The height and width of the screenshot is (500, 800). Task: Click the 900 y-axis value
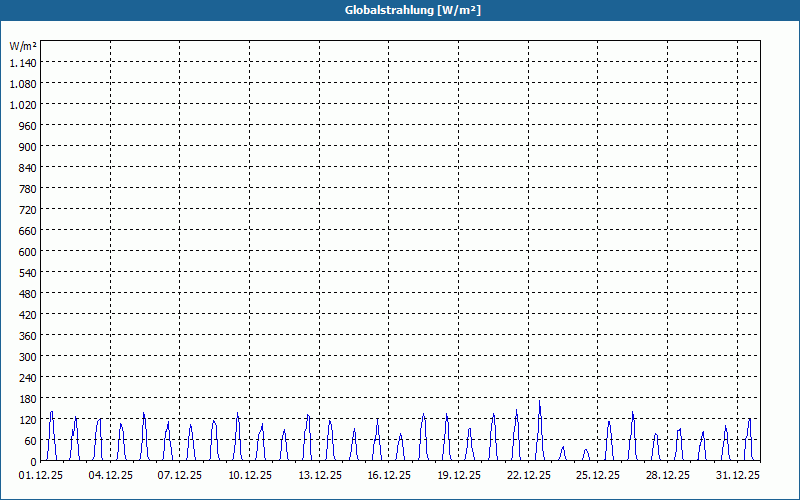point(28,147)
